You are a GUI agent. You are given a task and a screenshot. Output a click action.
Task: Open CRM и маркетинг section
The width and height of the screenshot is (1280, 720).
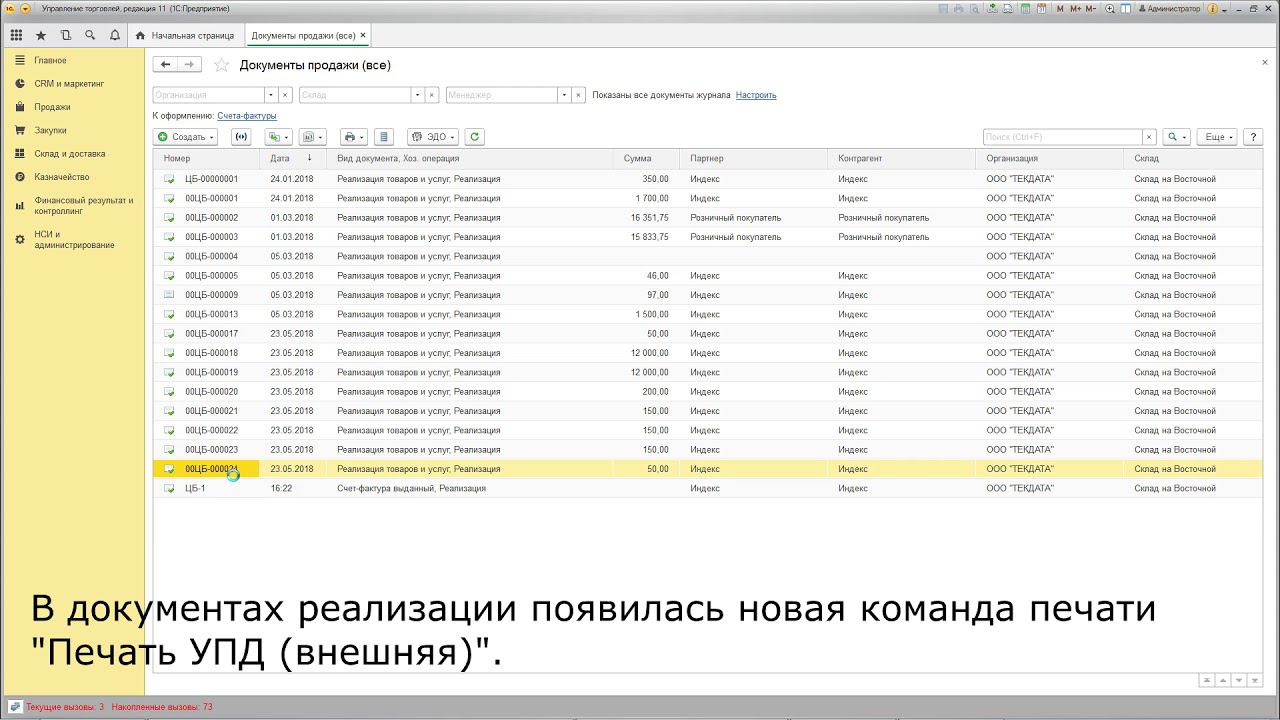(x=69, y=84)
